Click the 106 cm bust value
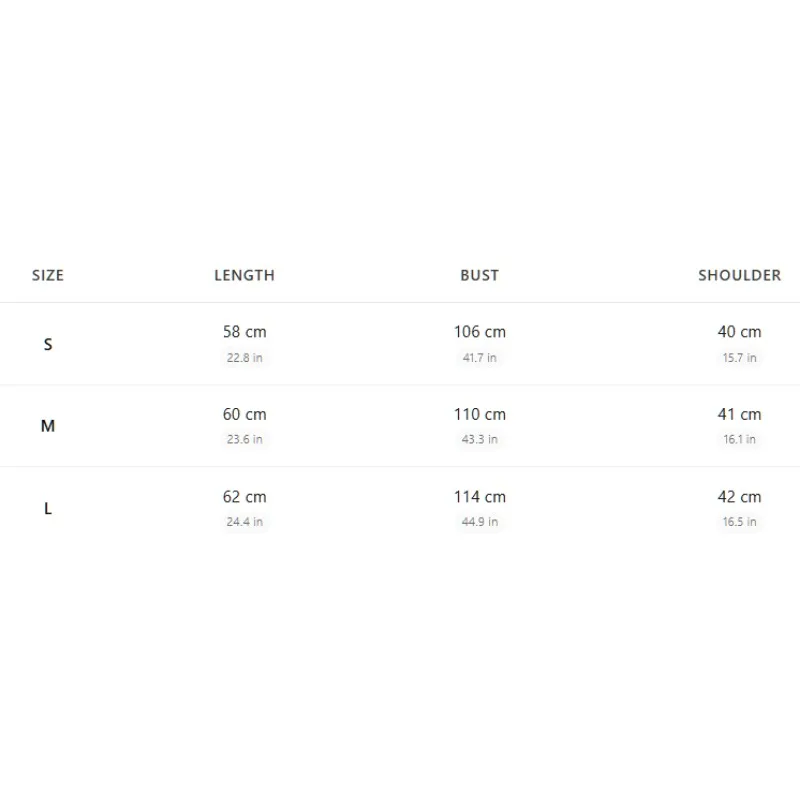This screenshot has width=800, height=800. tap(480, 332)
